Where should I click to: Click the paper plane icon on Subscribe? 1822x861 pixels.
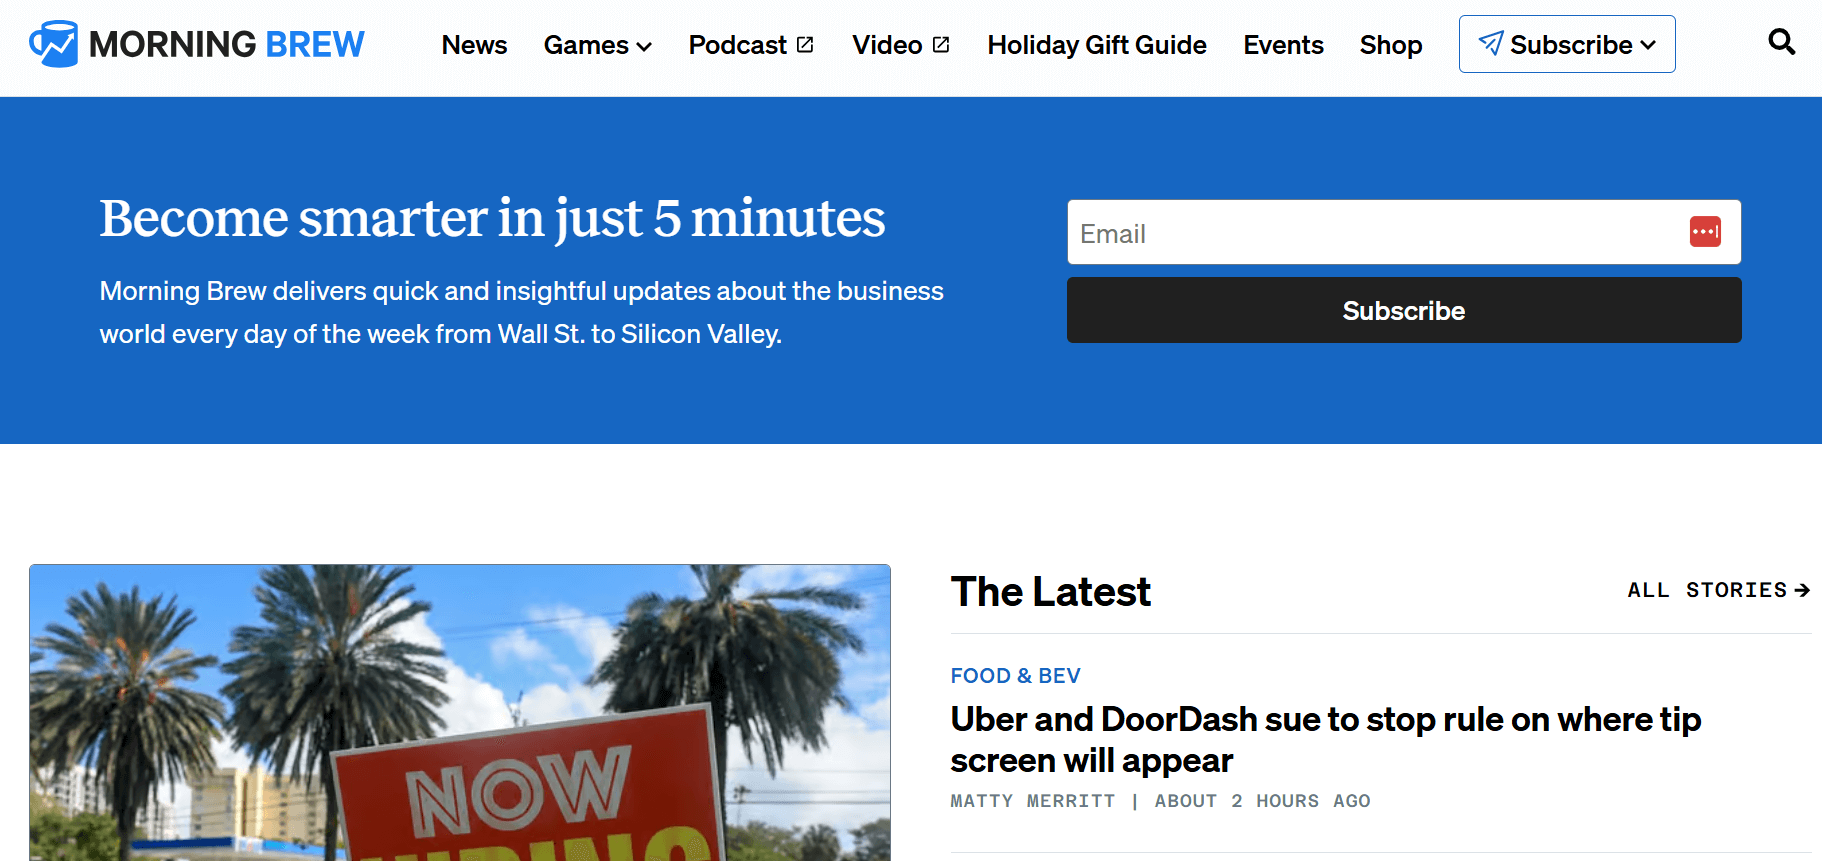tap(1490, 44)
